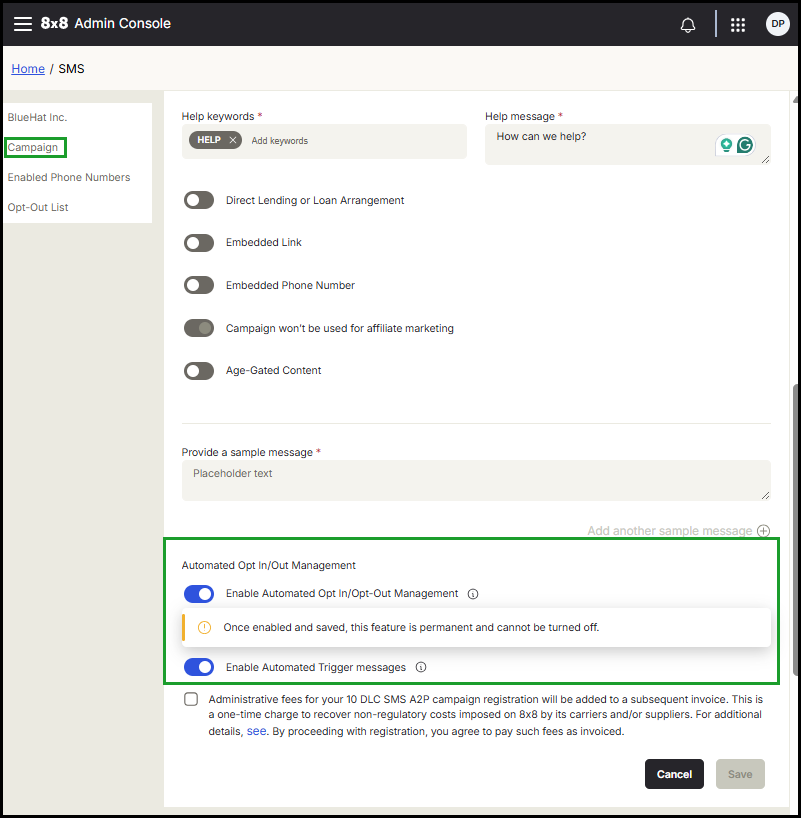Open the apps grid launcher

(x=737, y=25)
